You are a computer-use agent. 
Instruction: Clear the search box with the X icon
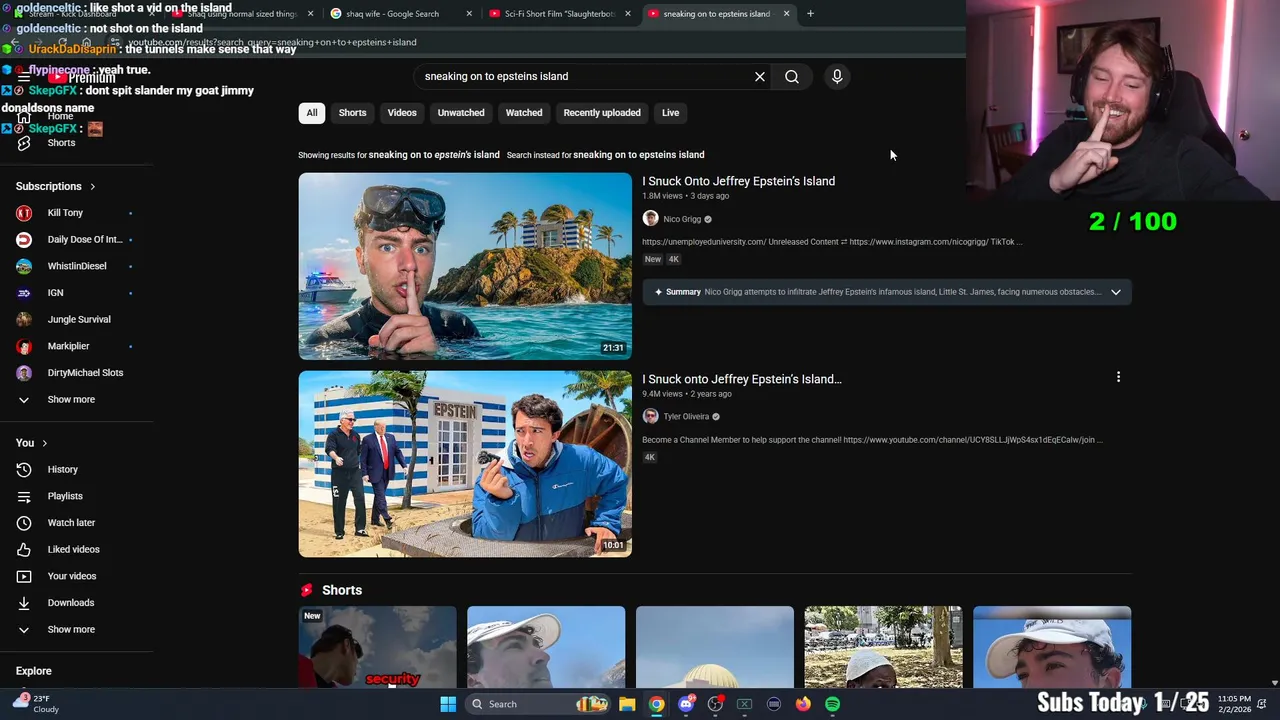coord(760,76)
